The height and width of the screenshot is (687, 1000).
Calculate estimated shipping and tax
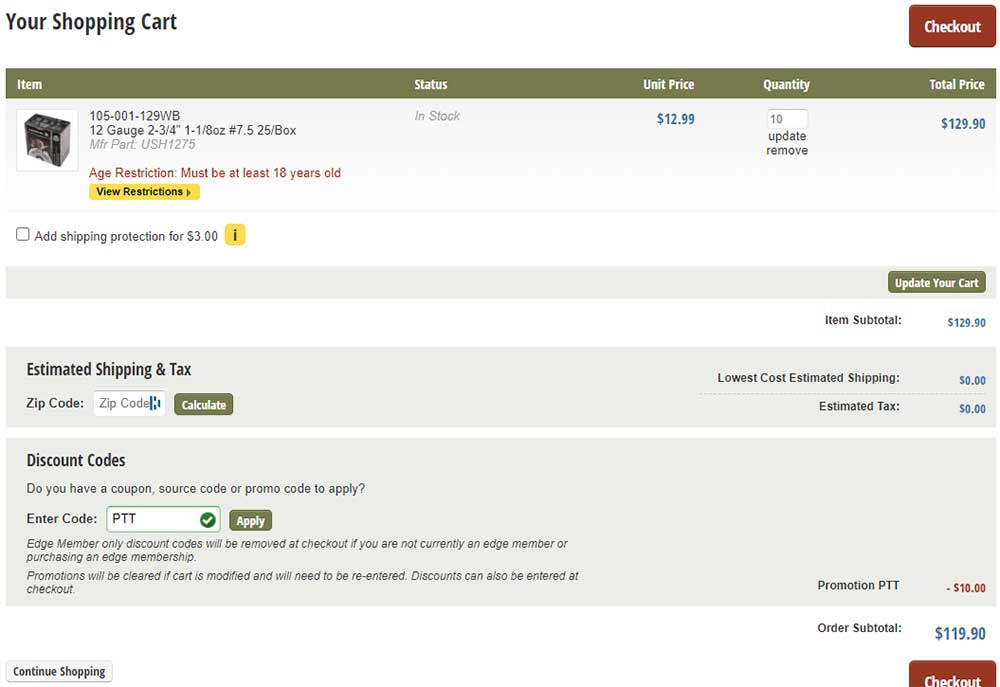click(x=203, y=405)
